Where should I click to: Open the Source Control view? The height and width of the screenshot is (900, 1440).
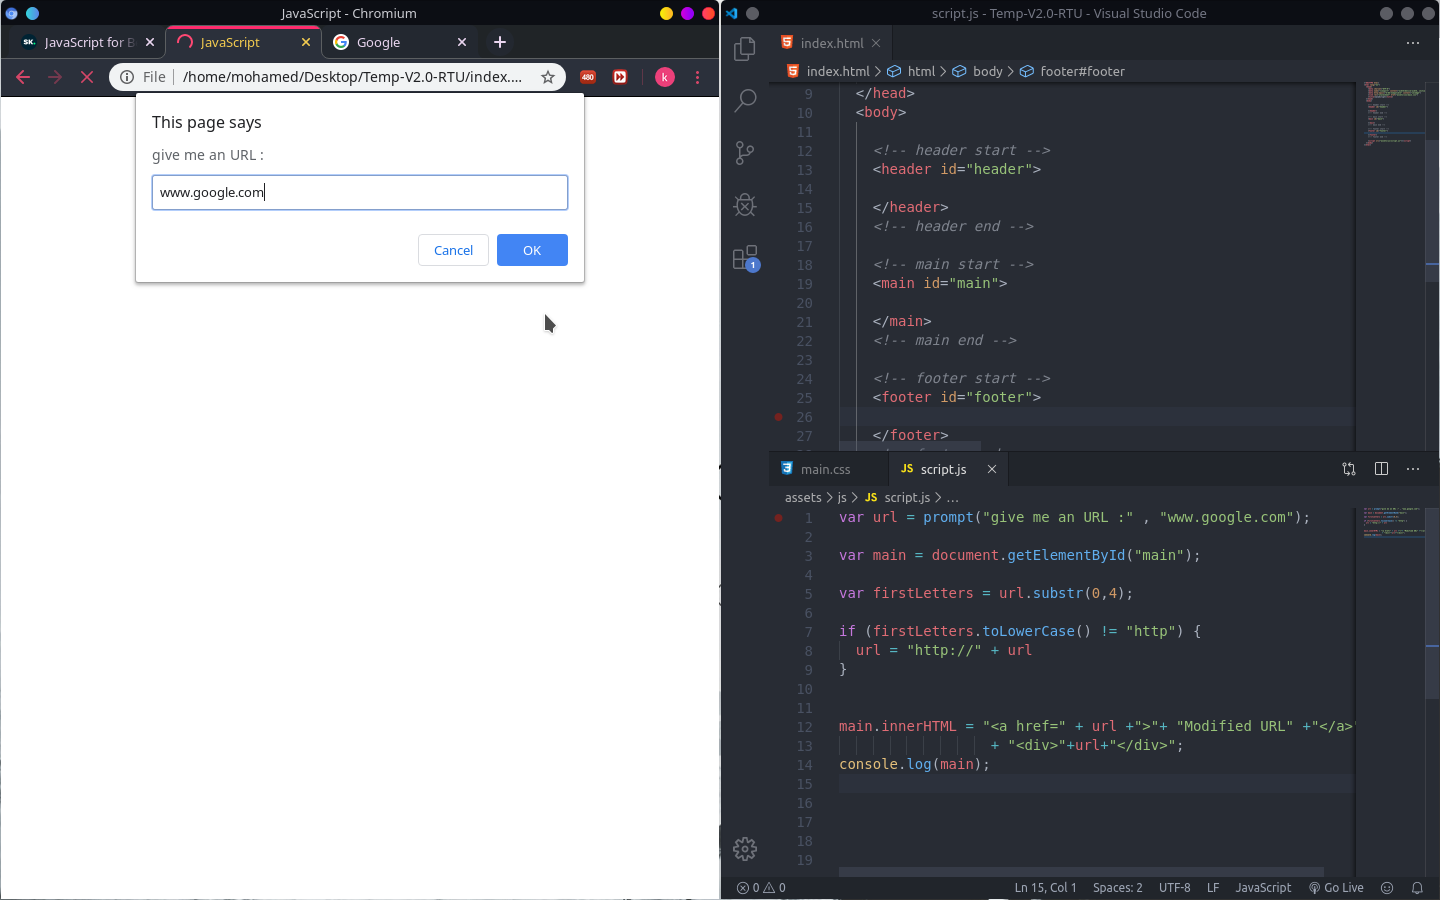point(745,153)
